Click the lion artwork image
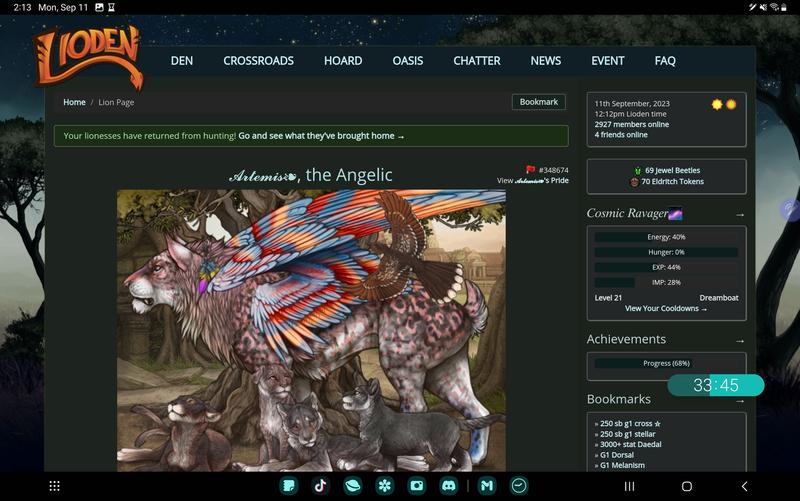 (x=311, y=330)
